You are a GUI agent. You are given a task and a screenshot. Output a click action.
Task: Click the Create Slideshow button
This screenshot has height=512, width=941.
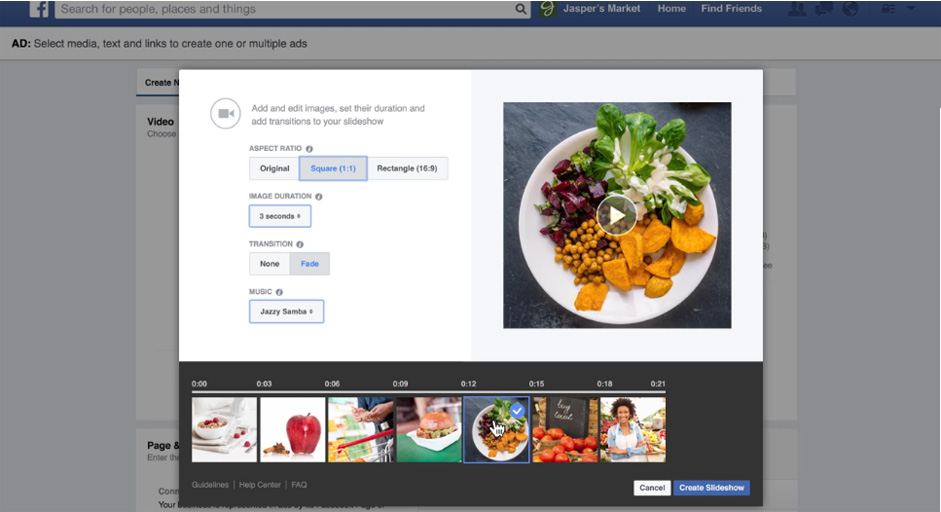[711, 488]
